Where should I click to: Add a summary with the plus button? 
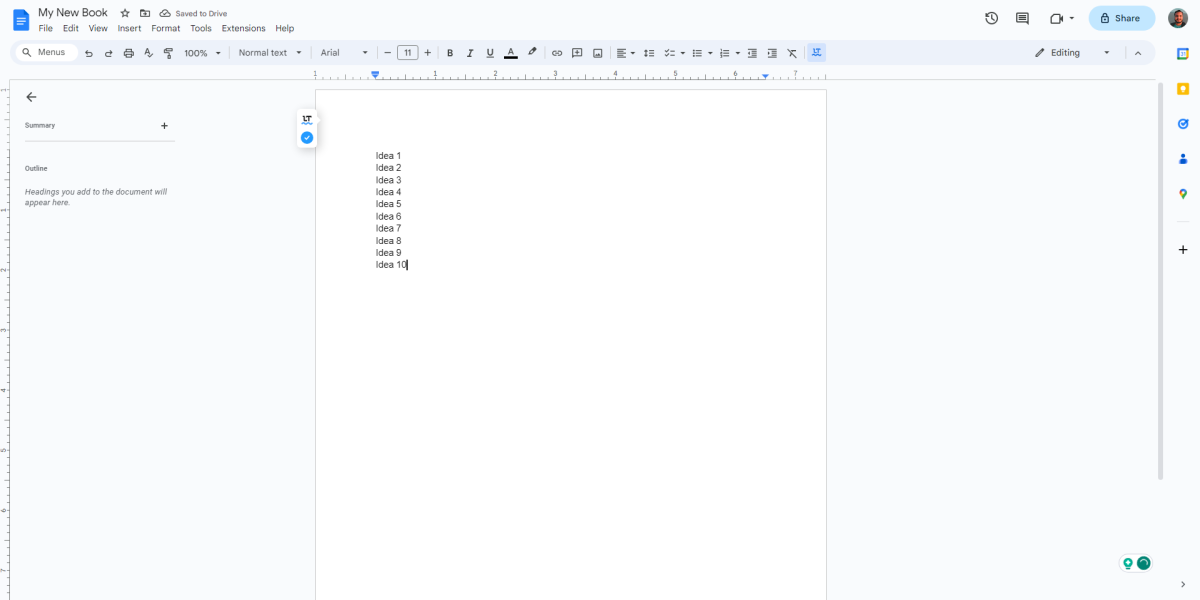pyautogui.click(x=164, y=125)
